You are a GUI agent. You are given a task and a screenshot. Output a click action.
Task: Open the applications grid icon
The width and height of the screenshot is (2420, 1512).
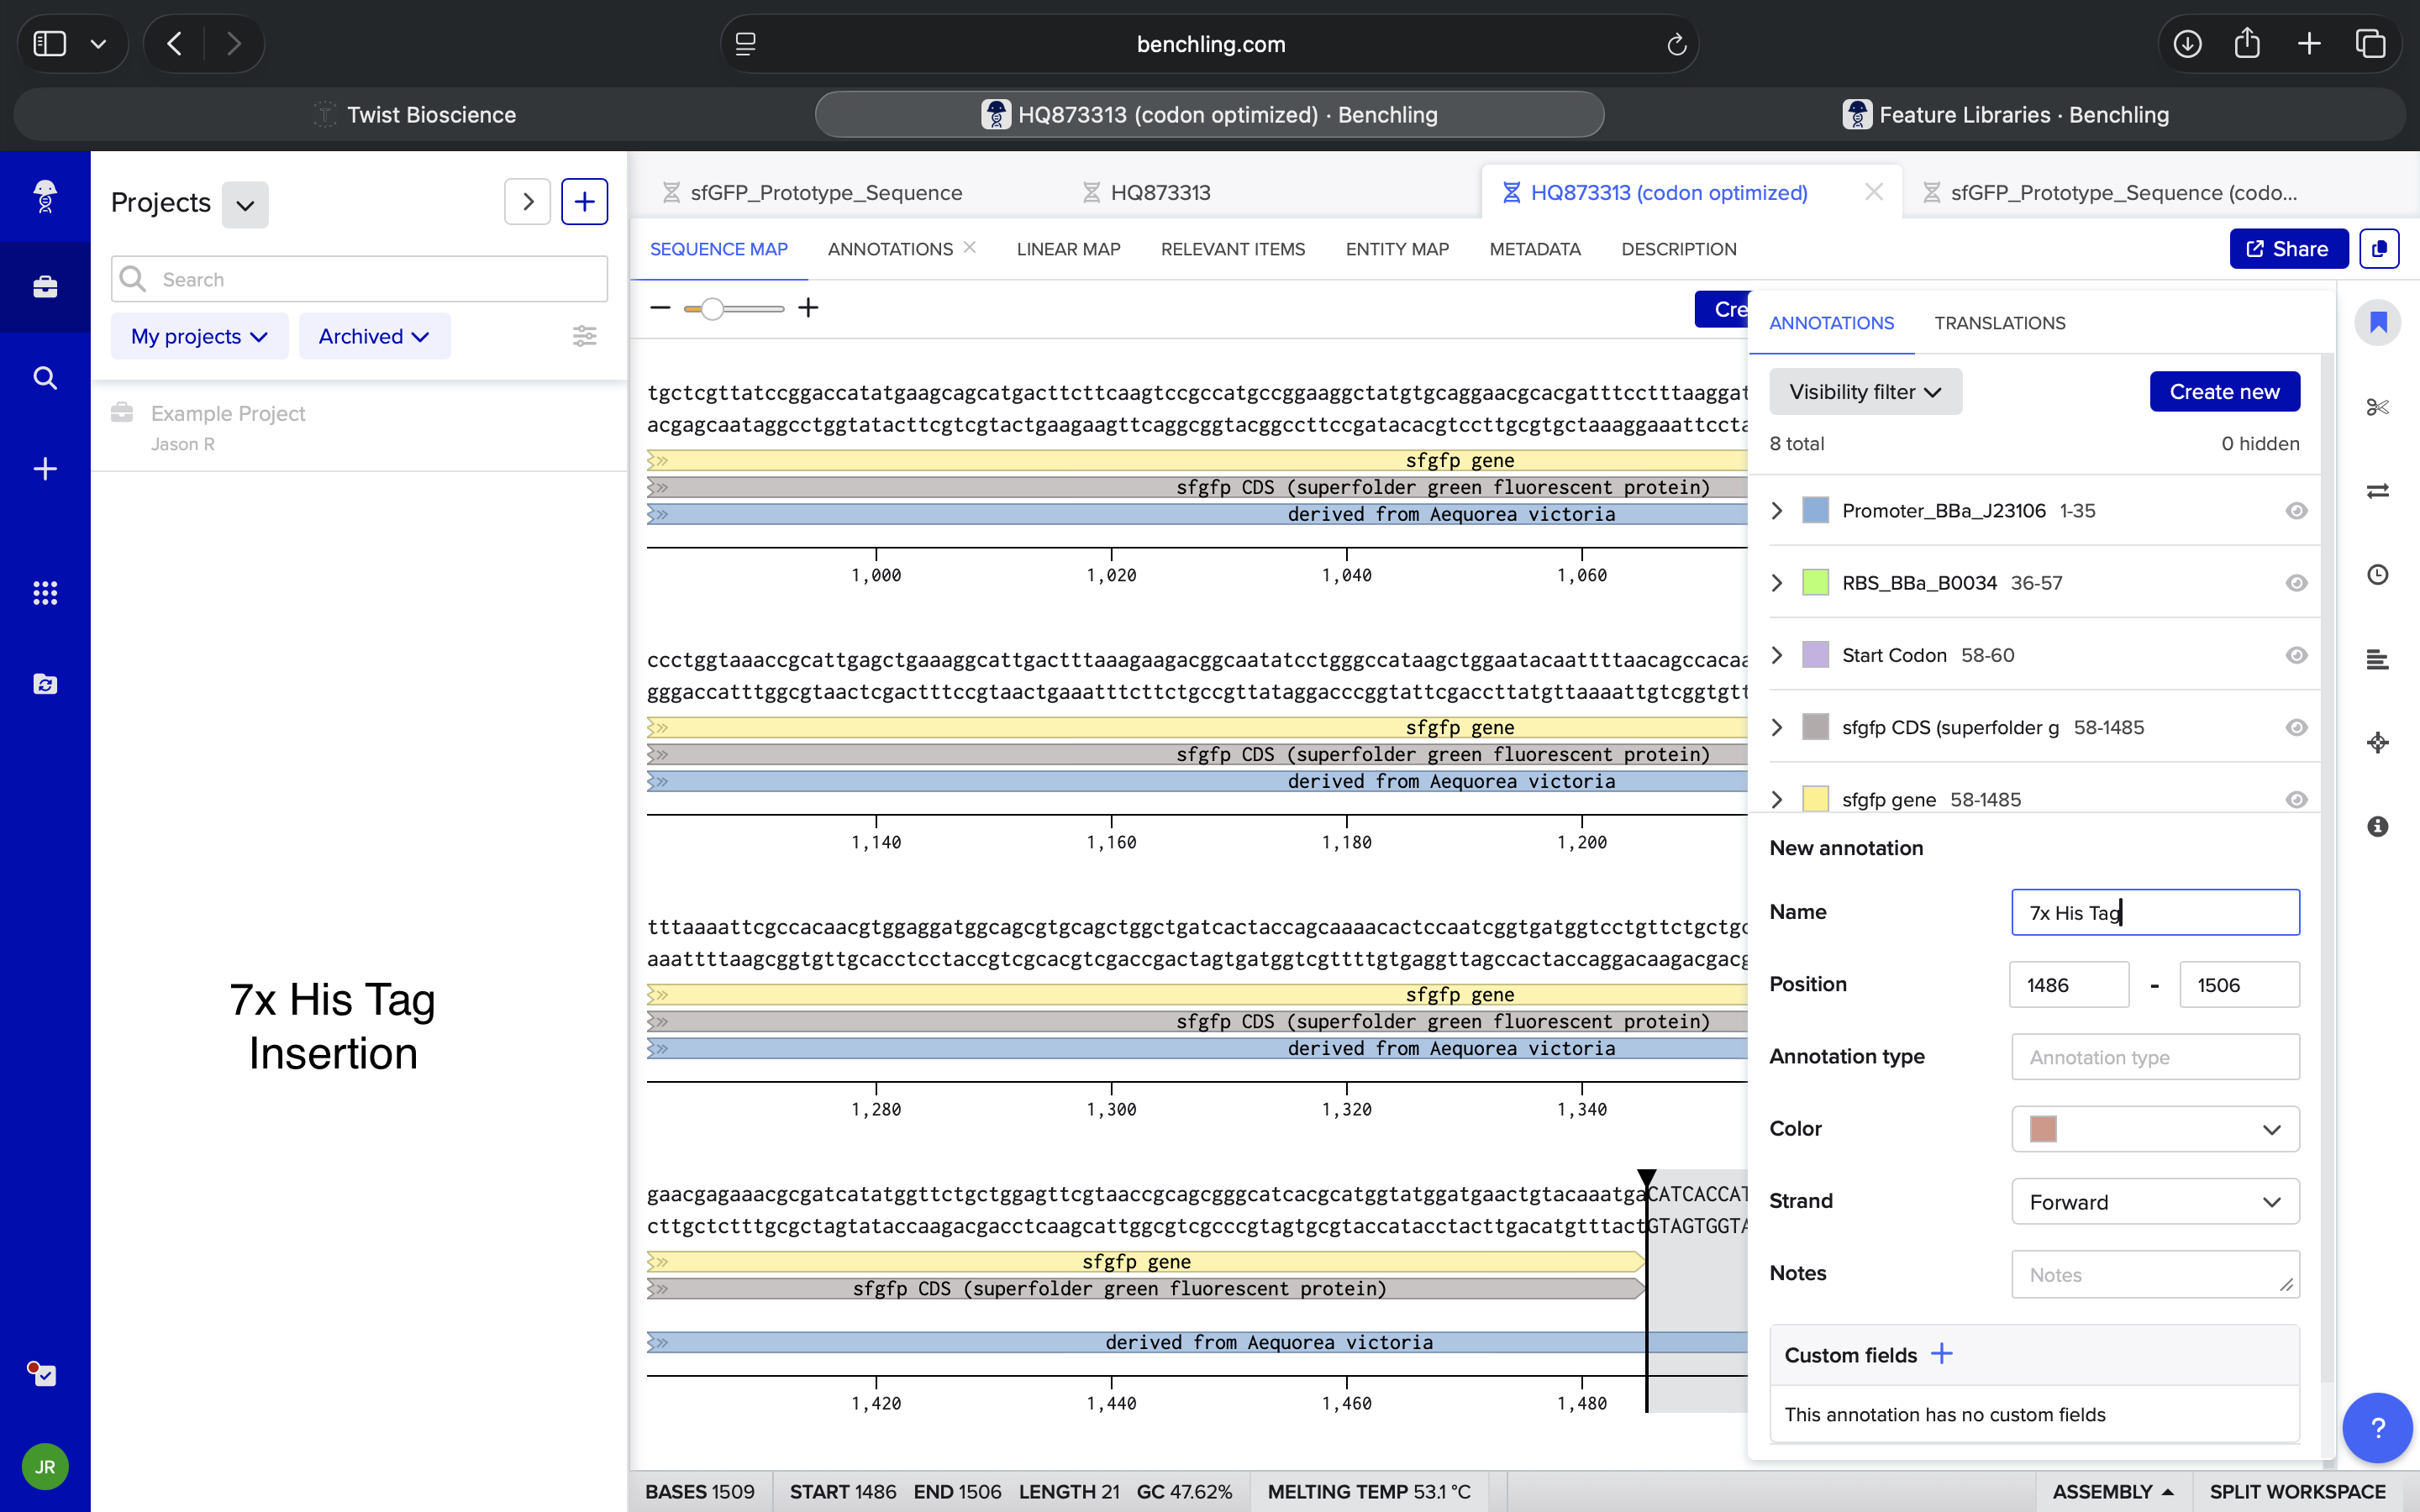[x=45, y=593]
